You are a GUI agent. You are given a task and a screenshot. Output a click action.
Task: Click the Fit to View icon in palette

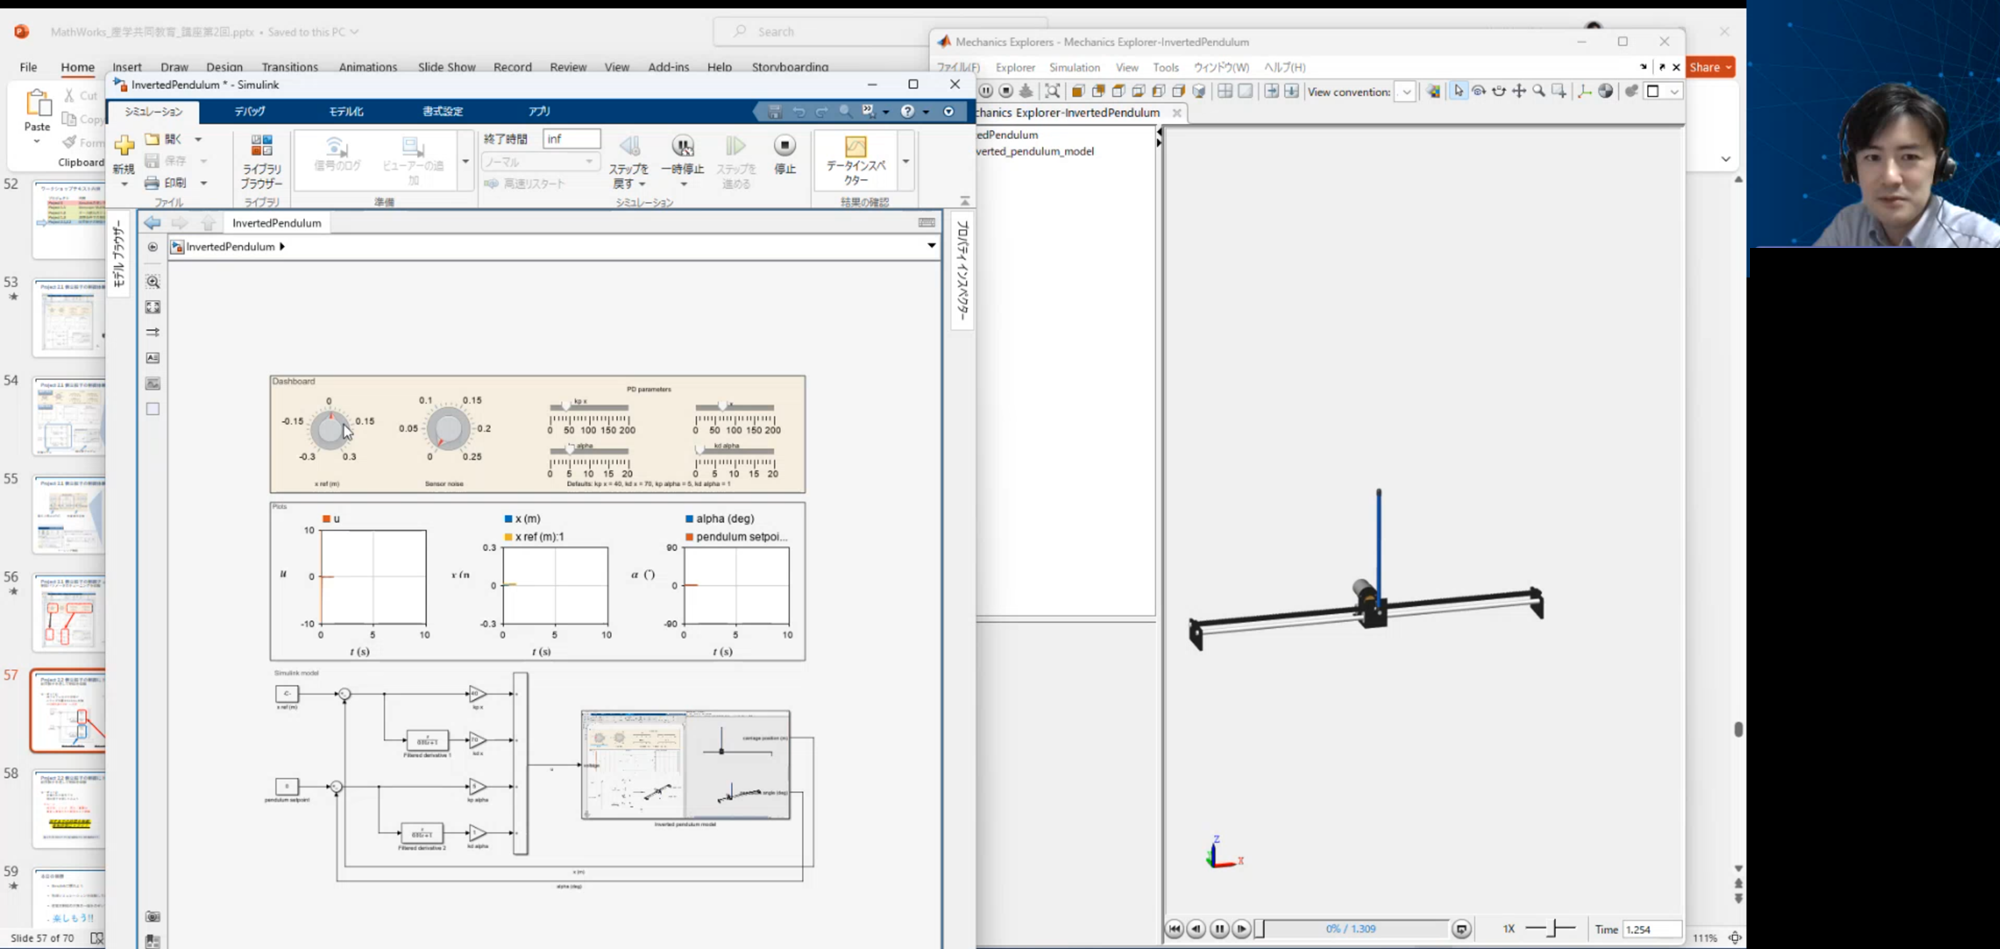[153, 307]
